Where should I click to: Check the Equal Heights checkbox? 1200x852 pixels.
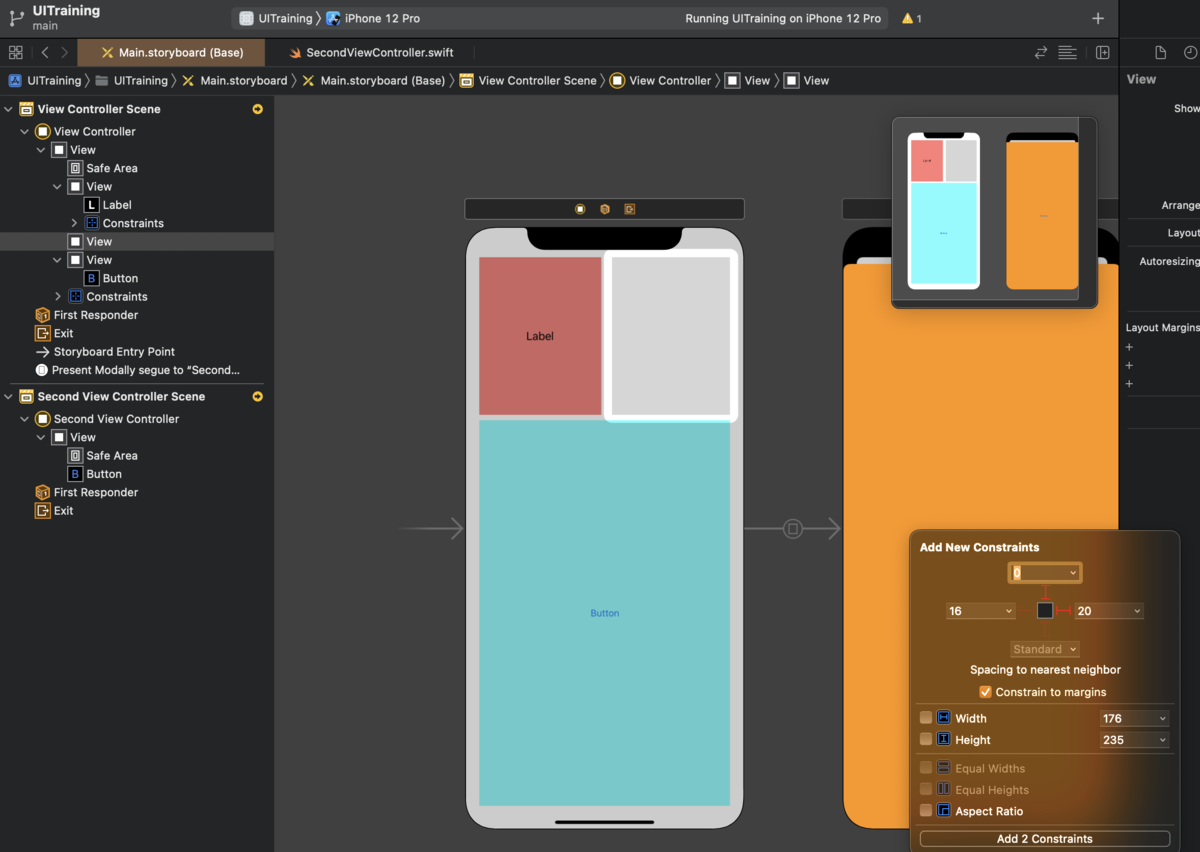pyautogui.click(x=926, y=789)
